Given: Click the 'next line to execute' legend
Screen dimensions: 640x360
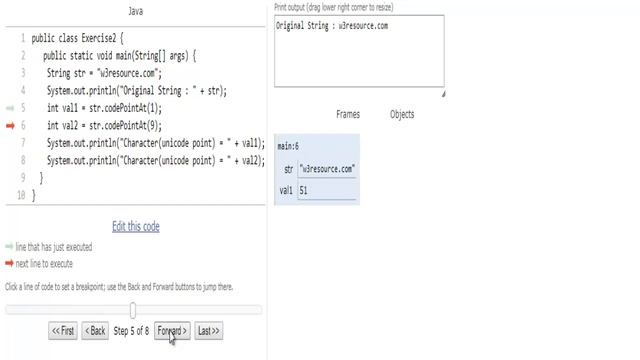Looking at the screenshot, I should 44,264.
